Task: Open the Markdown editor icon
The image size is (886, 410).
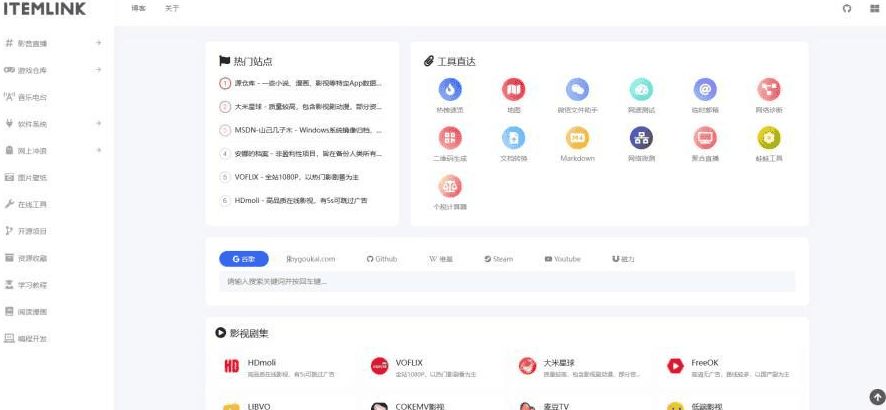Action: point(577,138)
